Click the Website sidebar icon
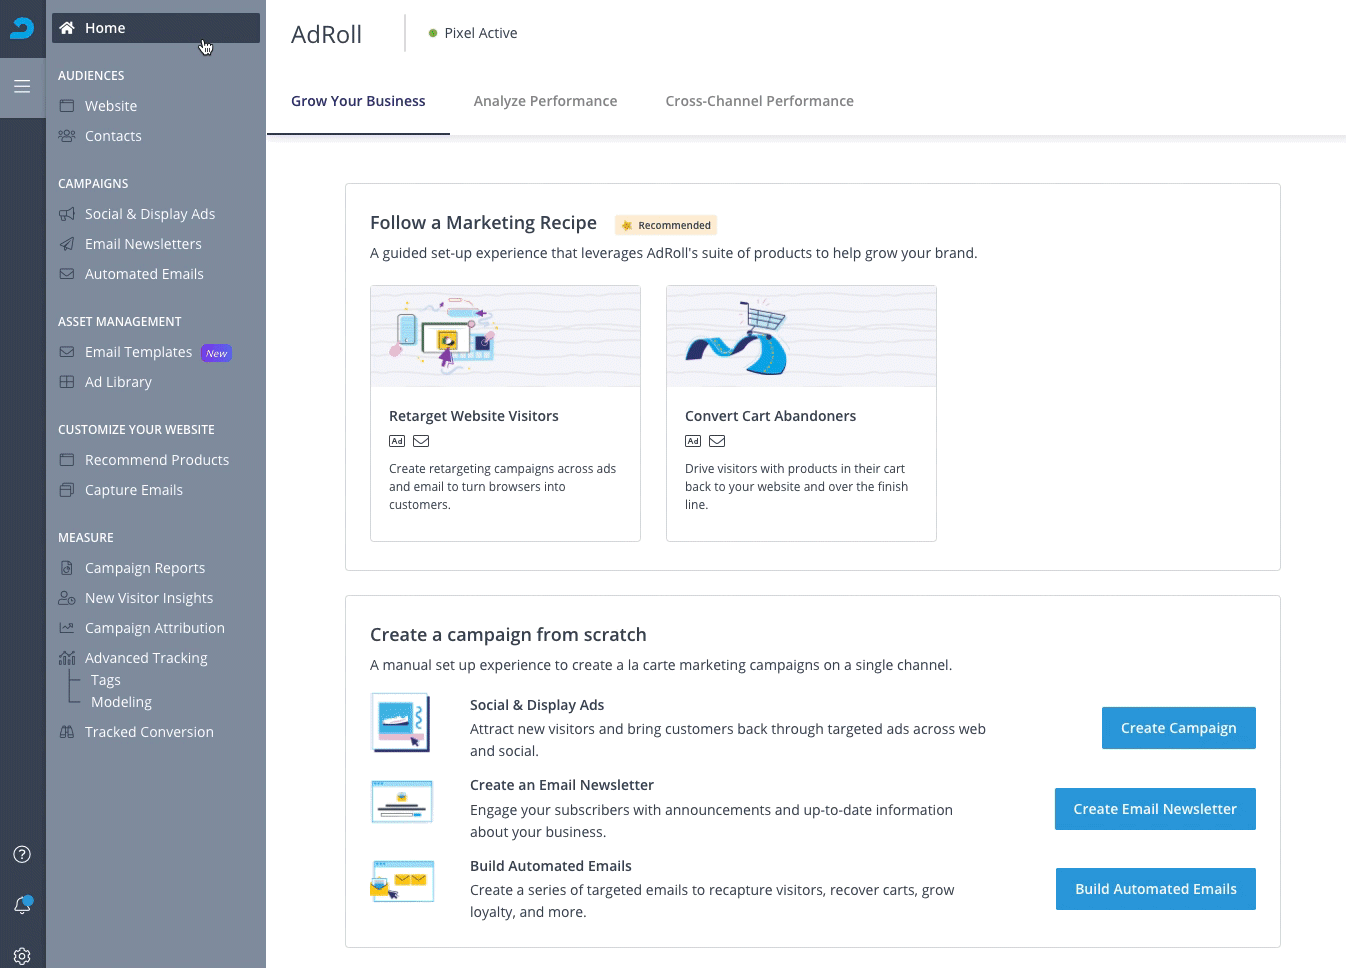The width and height of the screenshot is (1346, 968). point(67,106)
